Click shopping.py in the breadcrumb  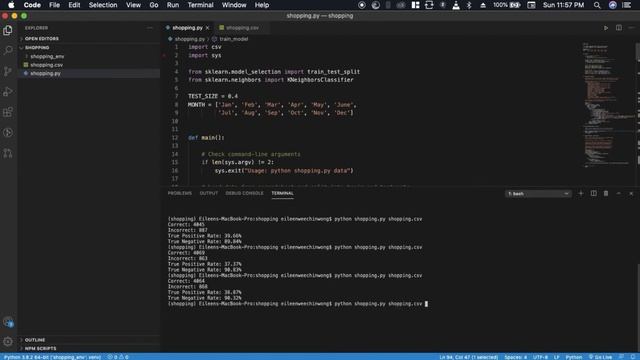coord(190,39)
